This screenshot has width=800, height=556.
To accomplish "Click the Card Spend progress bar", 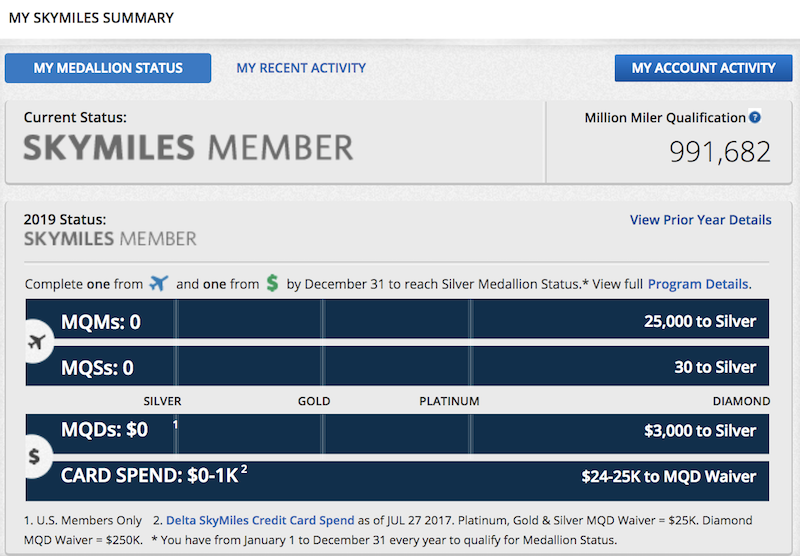I will [x=397, y=481].
